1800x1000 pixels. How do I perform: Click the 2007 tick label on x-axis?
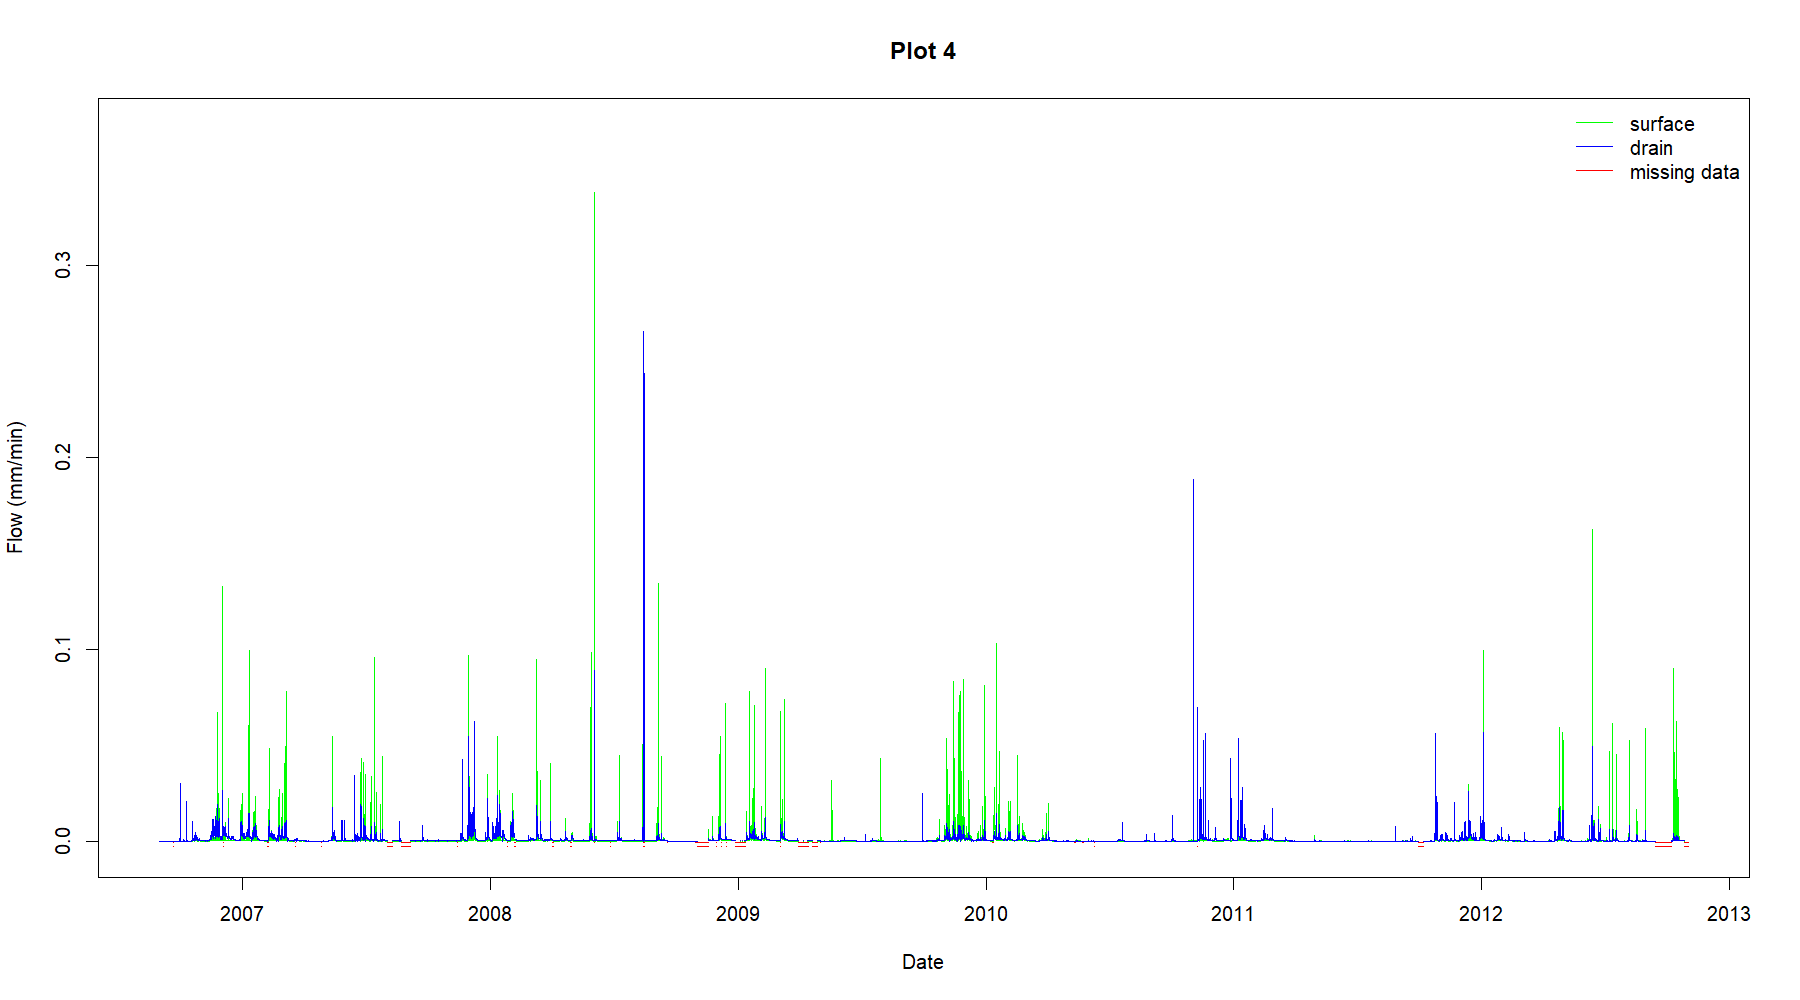pos(241,913)
